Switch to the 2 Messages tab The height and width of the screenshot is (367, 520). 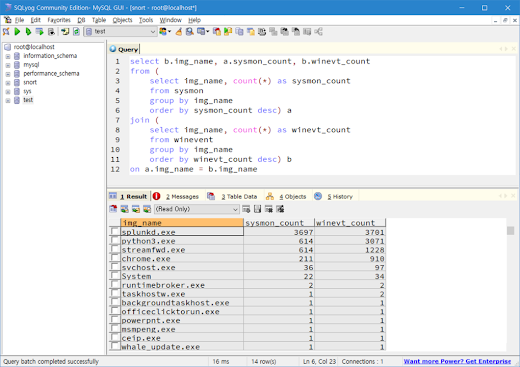(x=182, y=197)
